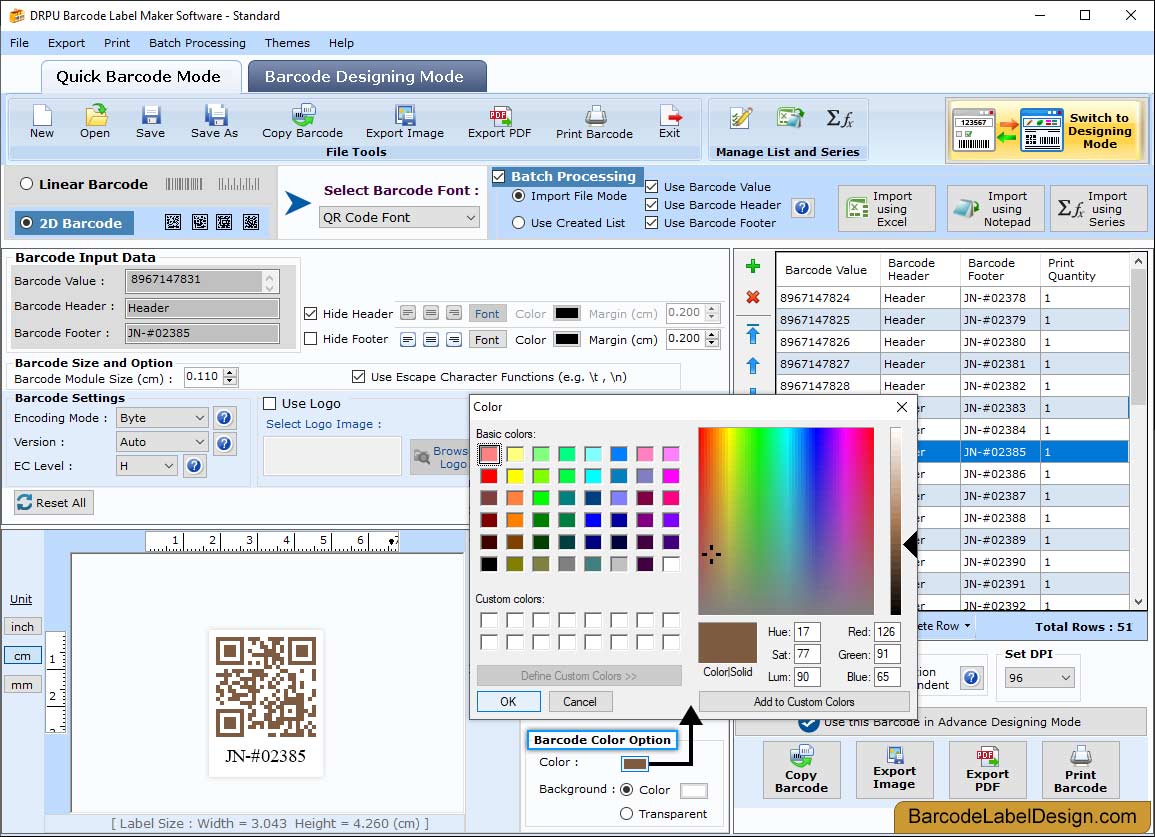
Task: Click the Exit toolbar icon
Action: [670, 121]
